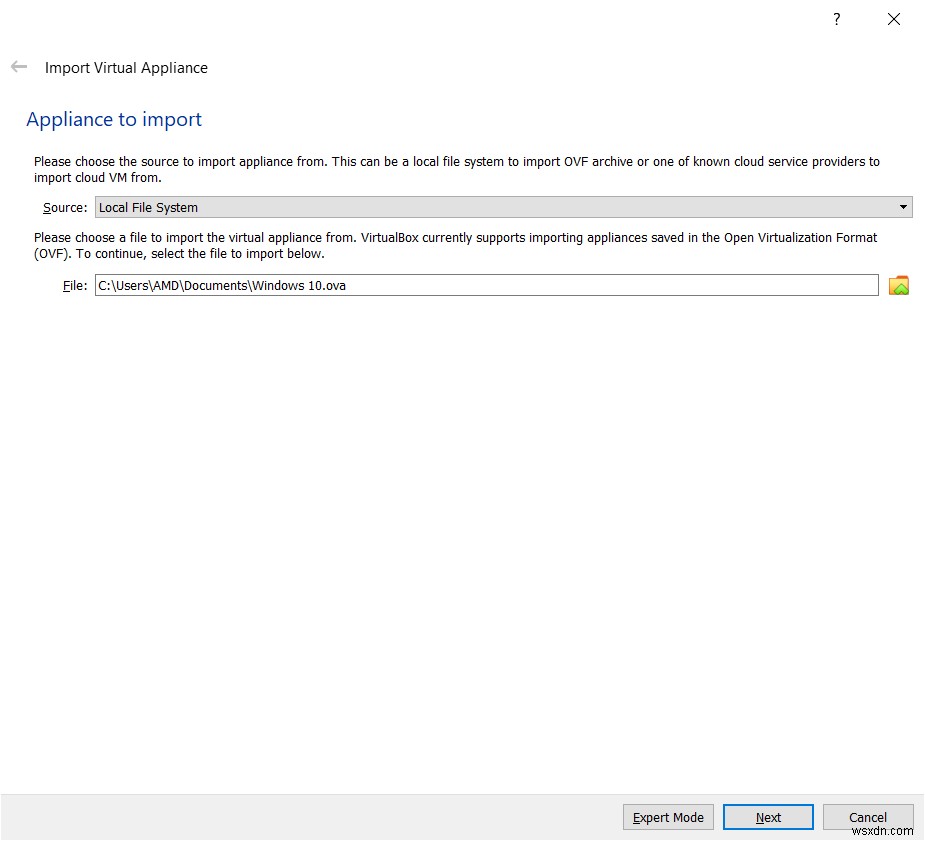The image size is (925, 841).
Task: Close the Import Virtual Appliance dialog
Action: tap(893, 19)
